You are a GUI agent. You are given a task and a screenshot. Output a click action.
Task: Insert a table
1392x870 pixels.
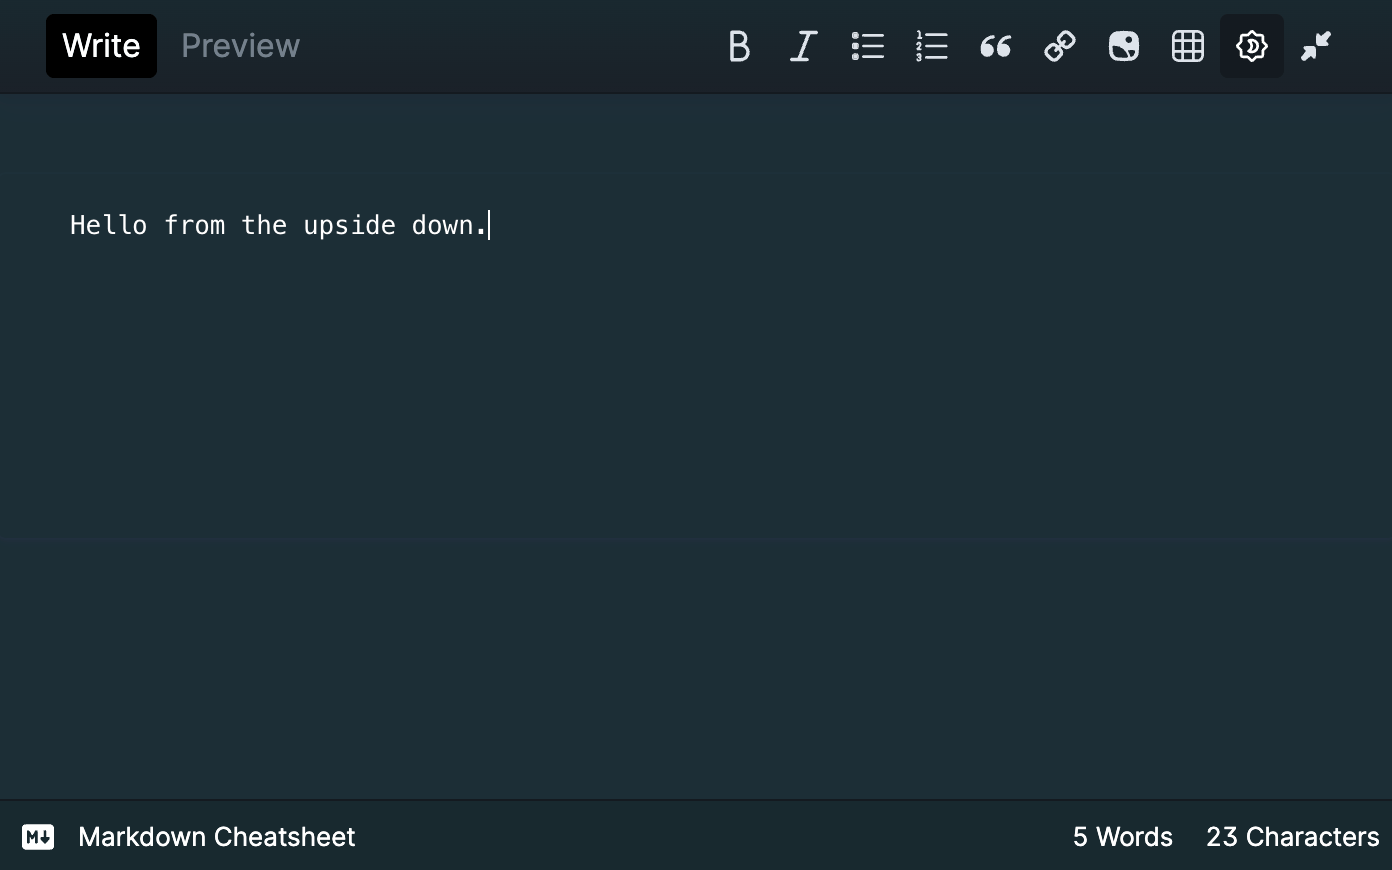[x=1187, y=46]
